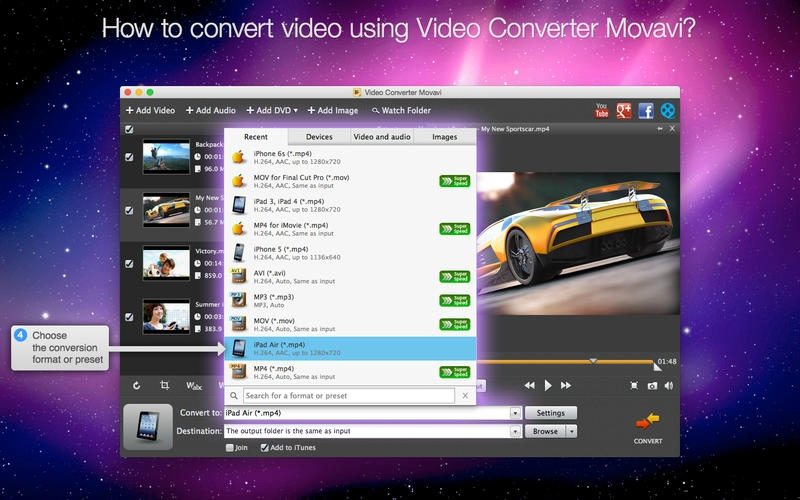Viewport: 800px width, 500px height.
Task: Toggle fullscreen preview icon
Action: click(x=634, y=386)
